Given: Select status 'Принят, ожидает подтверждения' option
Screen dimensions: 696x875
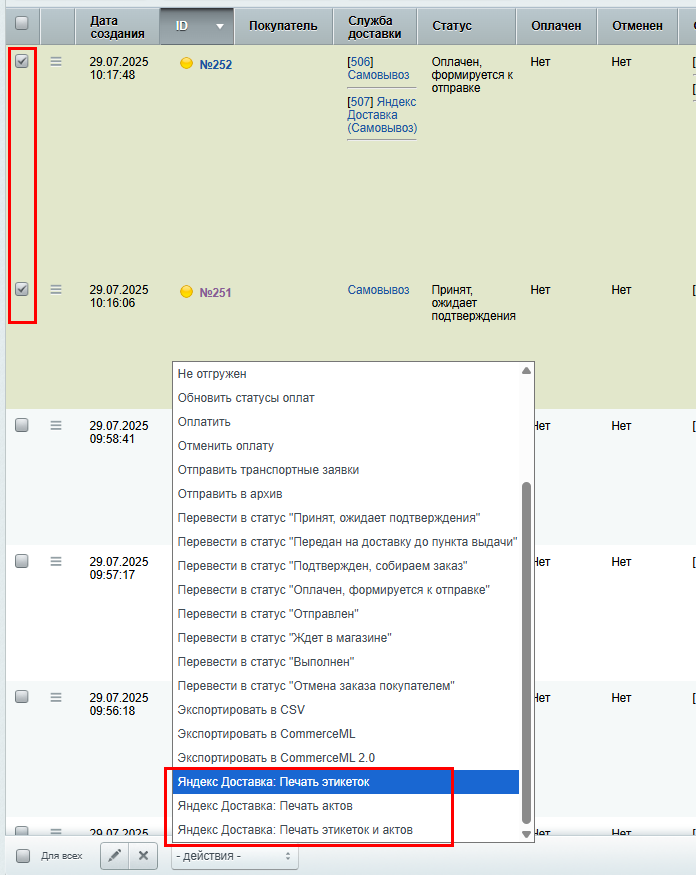Looking at the screenshot, I should pyautogui.click(x=345, y=518).
